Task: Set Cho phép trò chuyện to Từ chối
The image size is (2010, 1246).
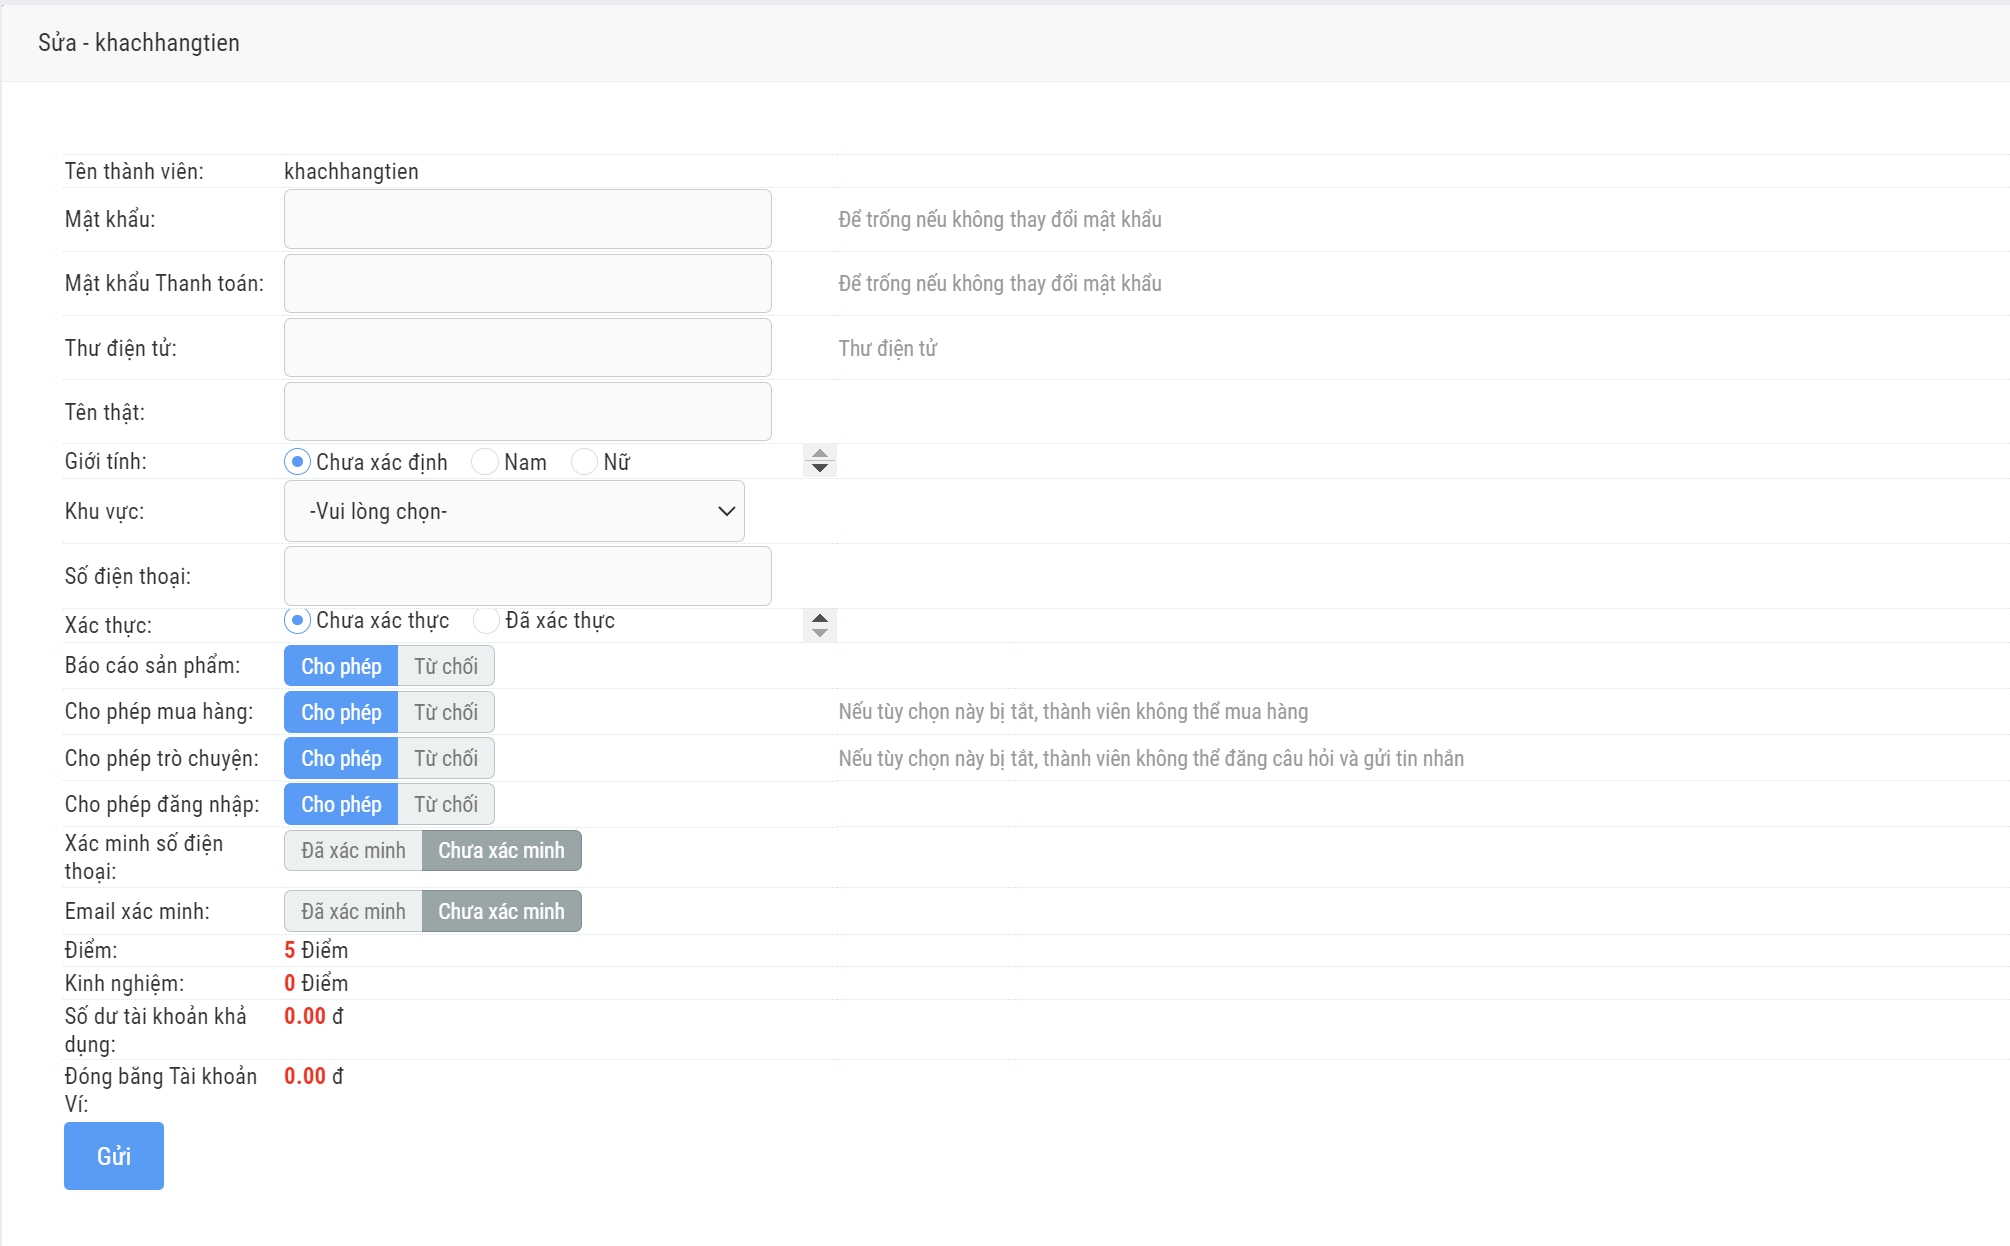Action: pyautogui.click(x=446, y=758)
